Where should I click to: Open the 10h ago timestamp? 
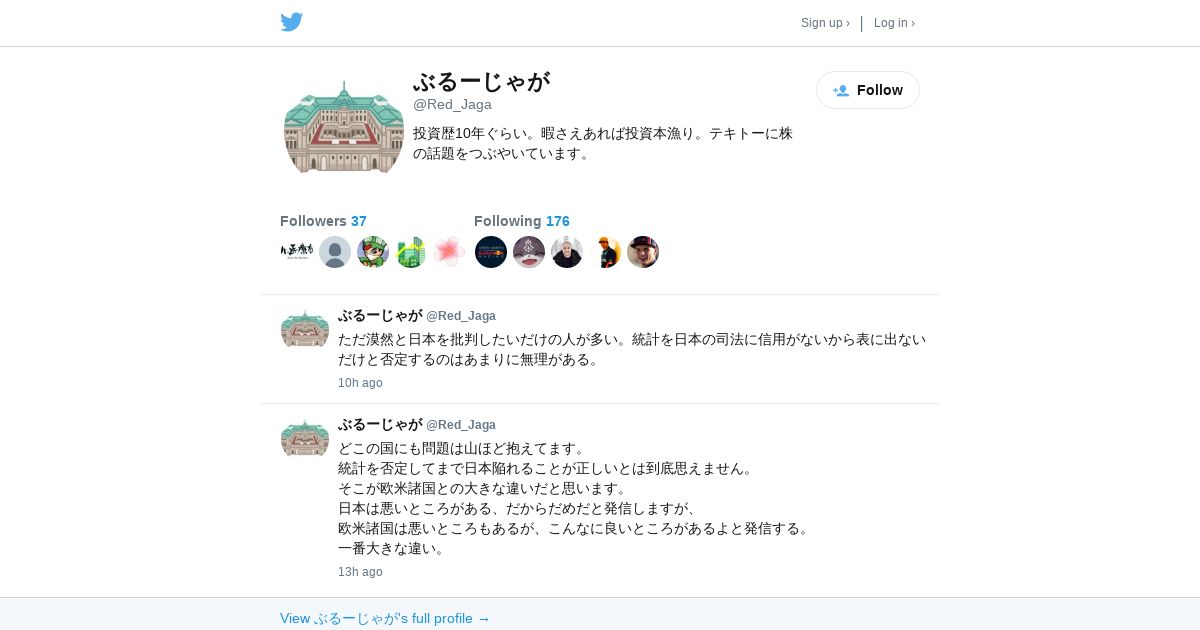[360, 383]
